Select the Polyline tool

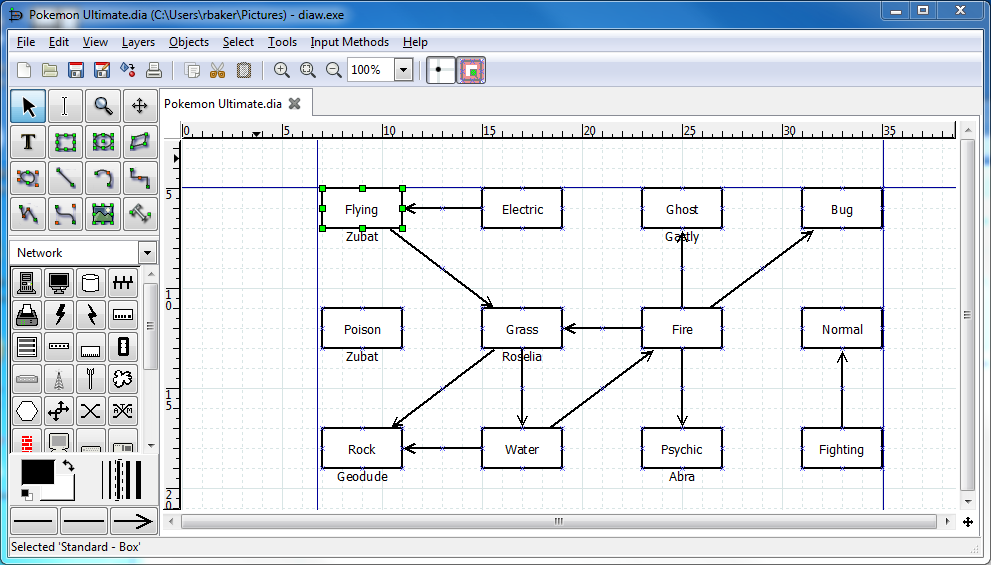tap(28, 214)
